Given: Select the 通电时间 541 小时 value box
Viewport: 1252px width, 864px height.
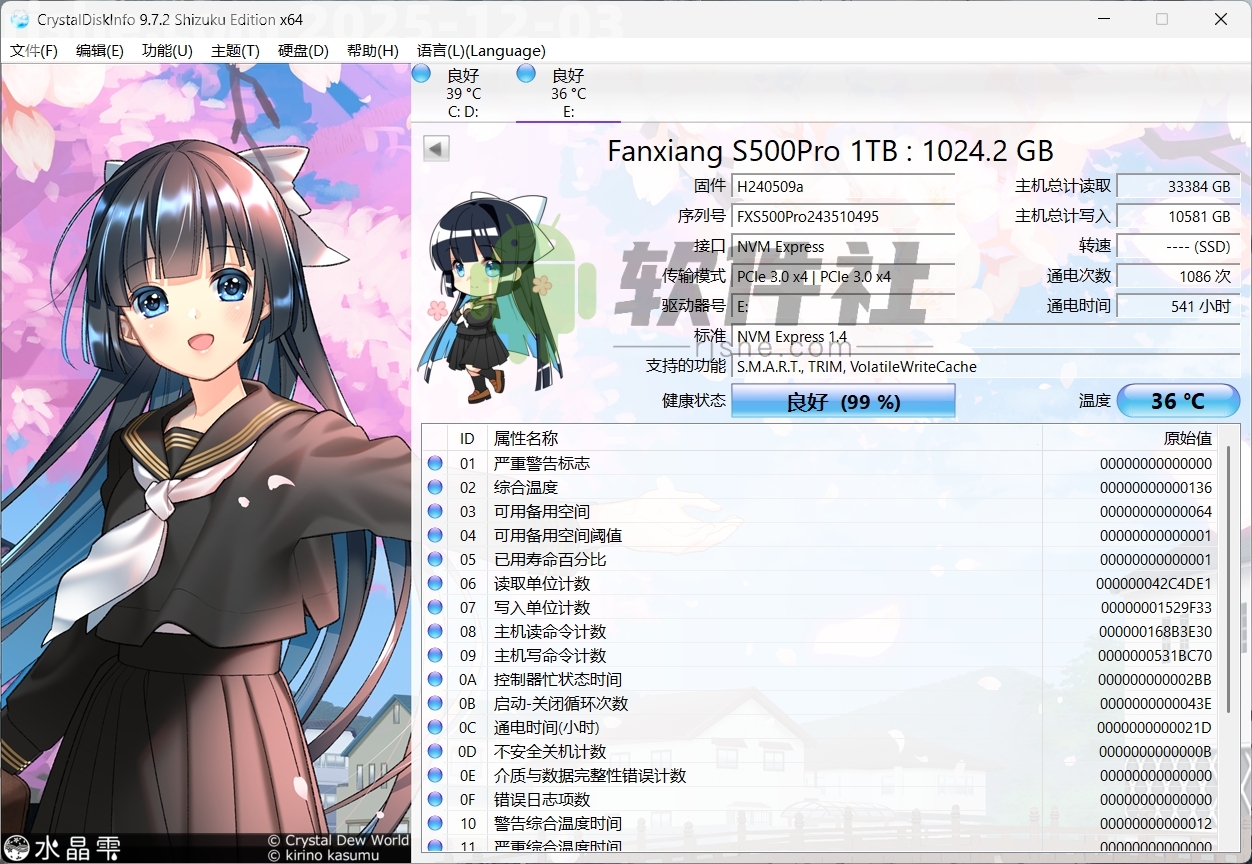Looking at the screenshot, I should coord(1178,306).
